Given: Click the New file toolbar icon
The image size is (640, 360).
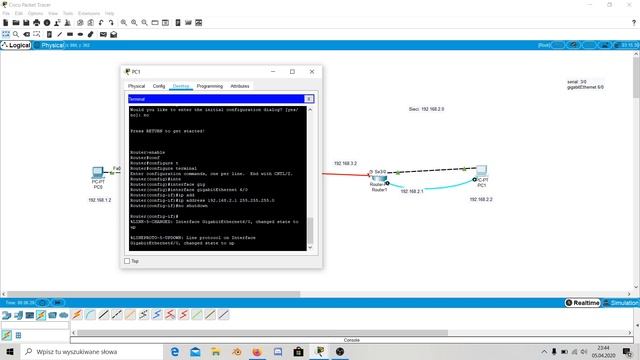Looking at the screenshot, I should point(6,23).
